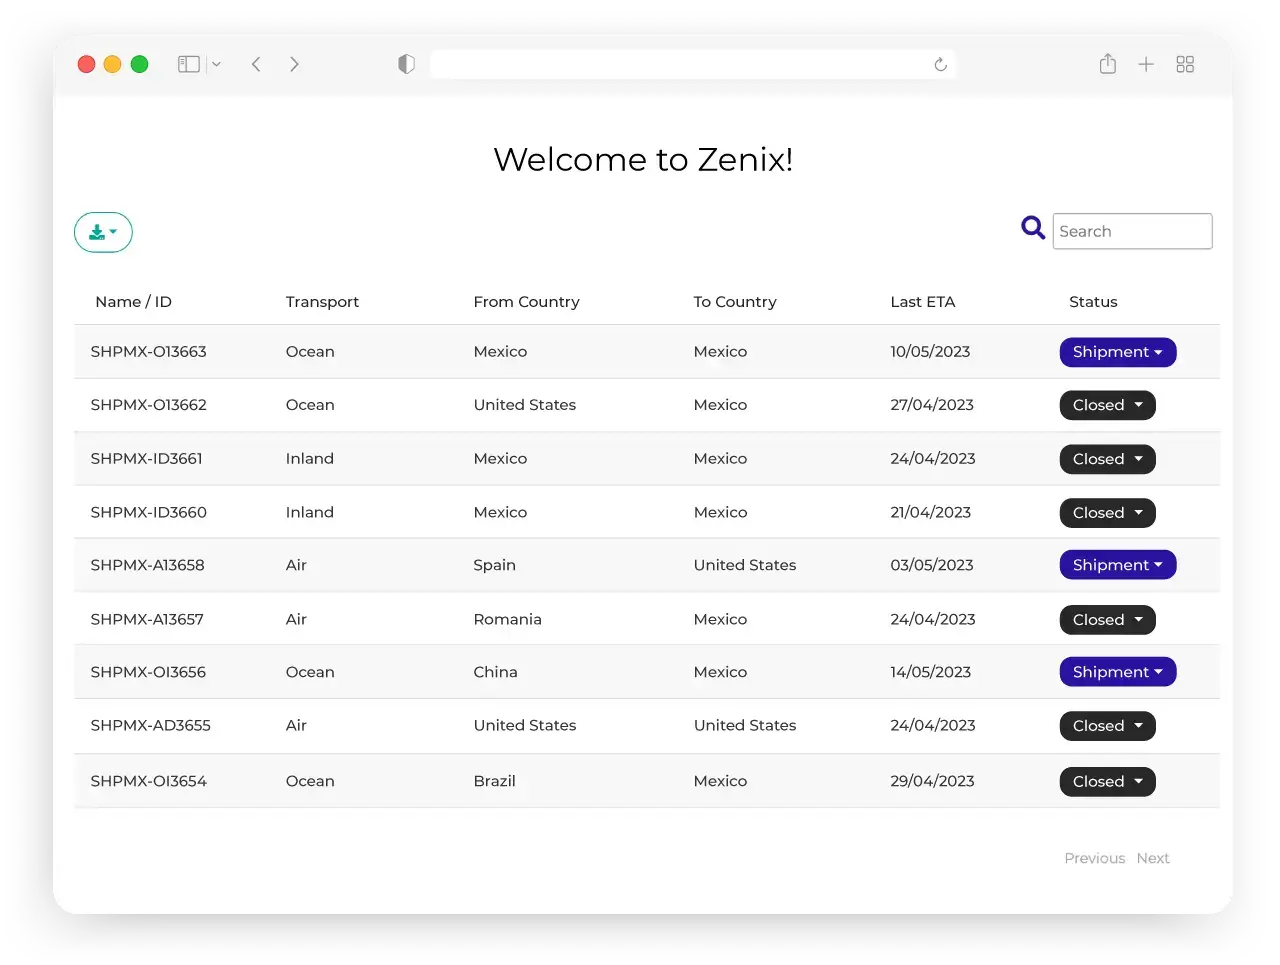Image resolution: width=1280 pixels, height=965 pixels.
Task: Go forward with browser forward arrow
Action: click(294, 64)
